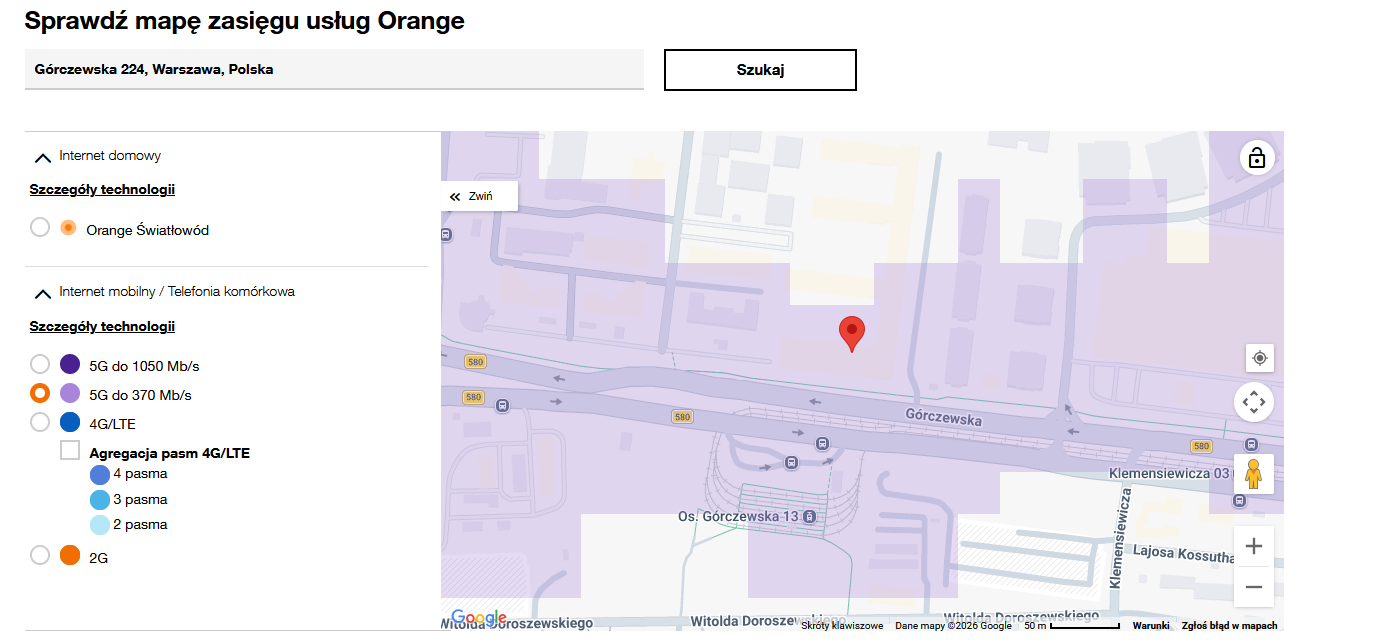Click the orange Światłowód color swatch
1380x643 pixels.
tap(68, 227)
